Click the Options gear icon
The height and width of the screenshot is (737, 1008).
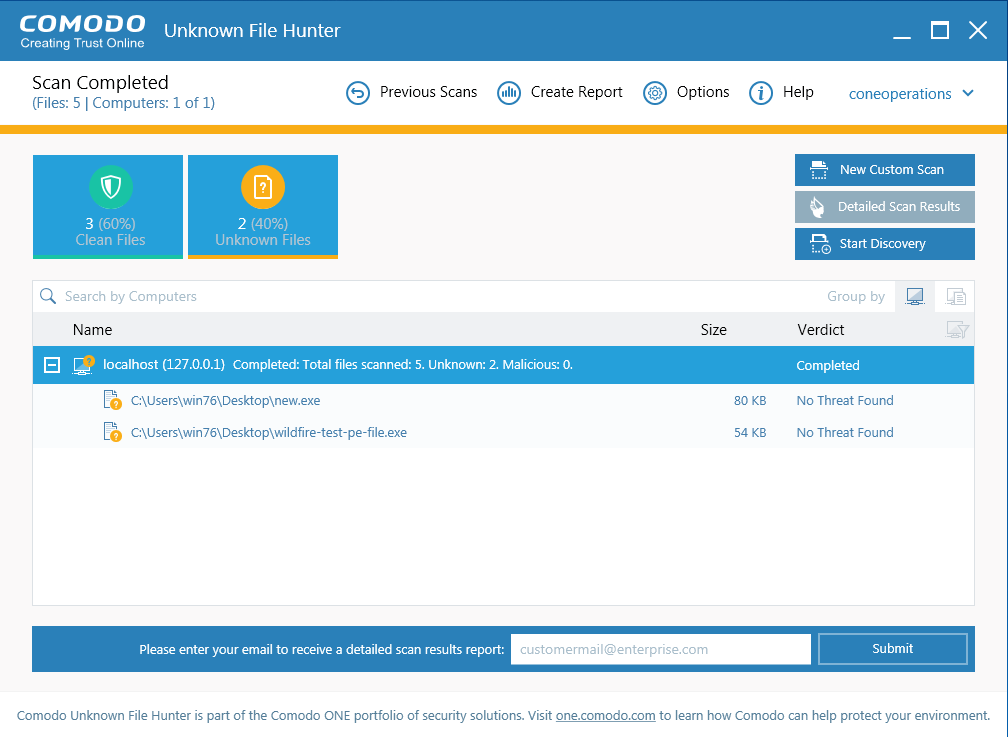pos(654,93)
